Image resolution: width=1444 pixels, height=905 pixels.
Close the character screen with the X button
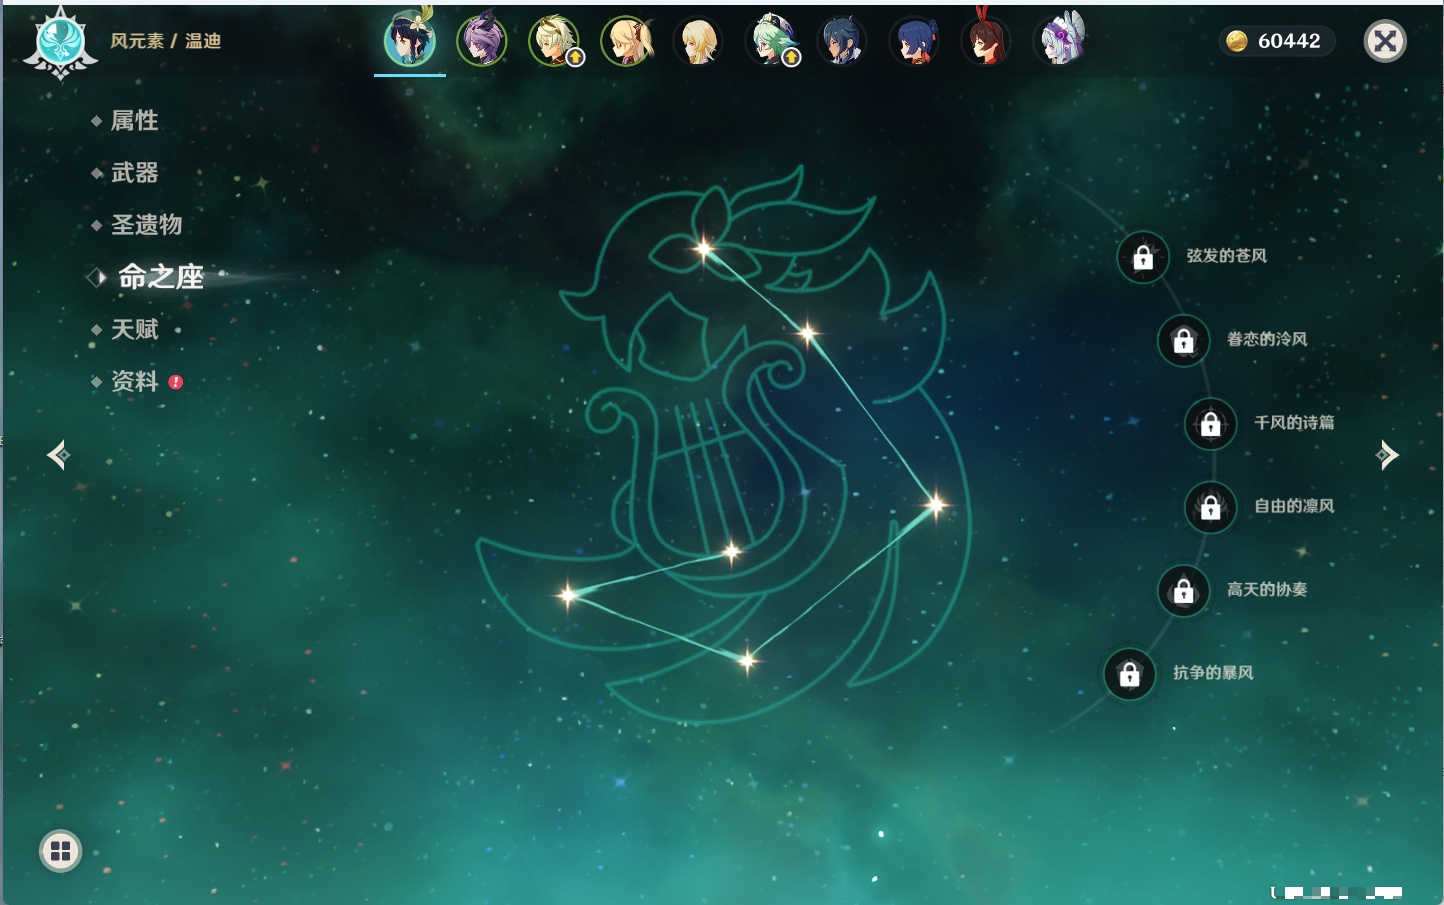(1385, 41)
